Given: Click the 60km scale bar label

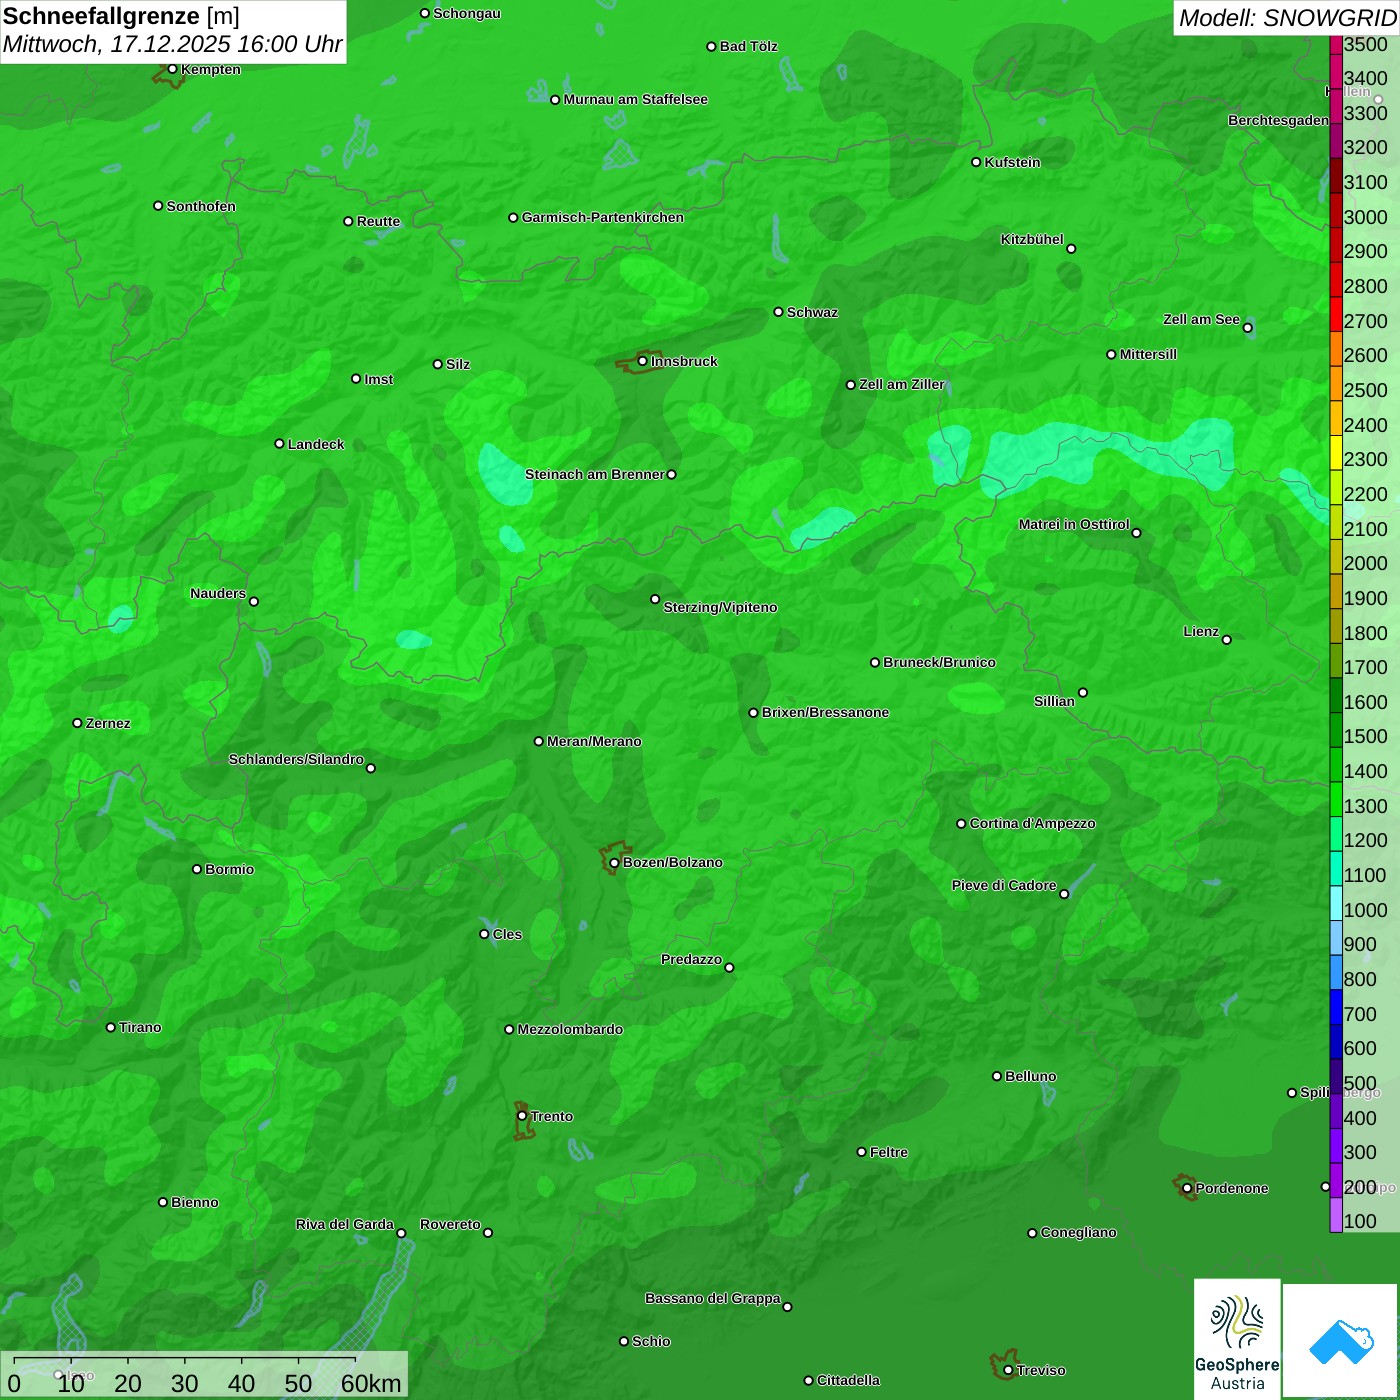Looking at the screenshot, I should pyautogui.click(x=371, y=1384).
